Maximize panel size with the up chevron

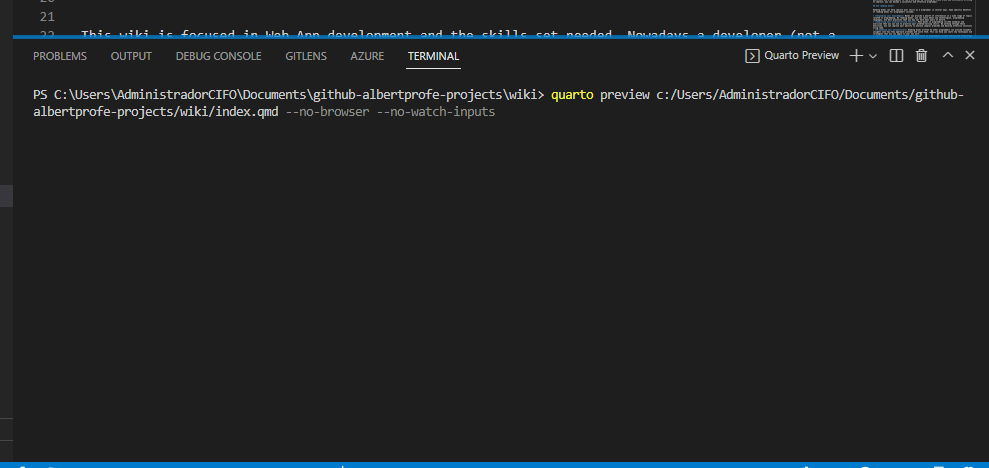(x=948, y=56)
